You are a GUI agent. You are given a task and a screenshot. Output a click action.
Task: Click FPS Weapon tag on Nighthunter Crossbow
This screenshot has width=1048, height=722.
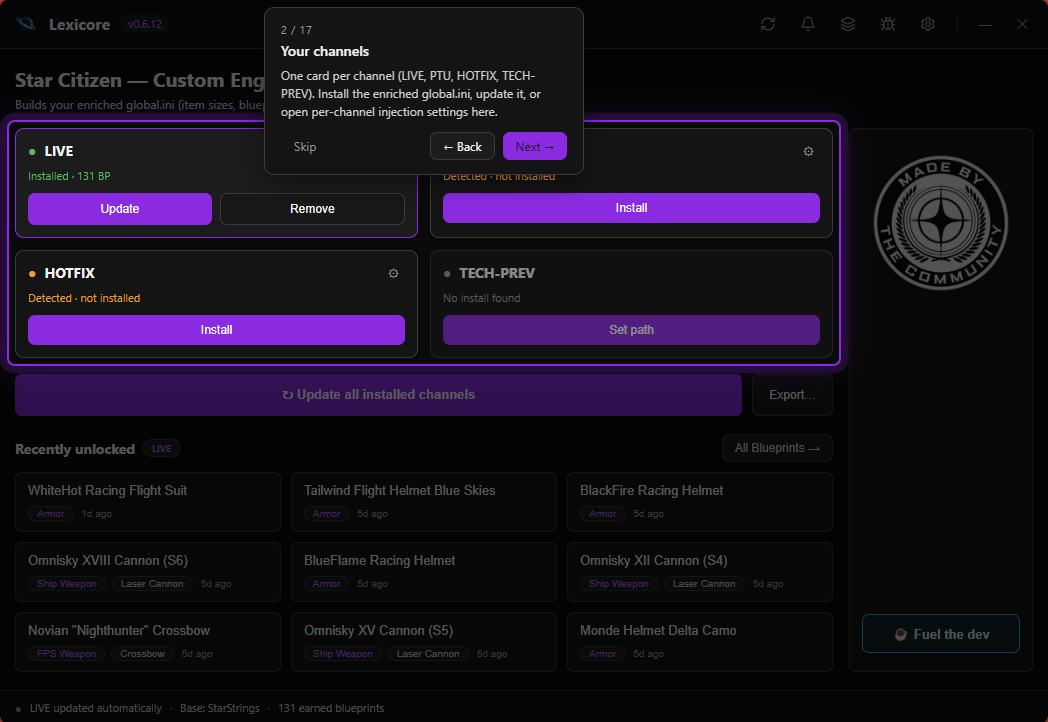[67, 654]
